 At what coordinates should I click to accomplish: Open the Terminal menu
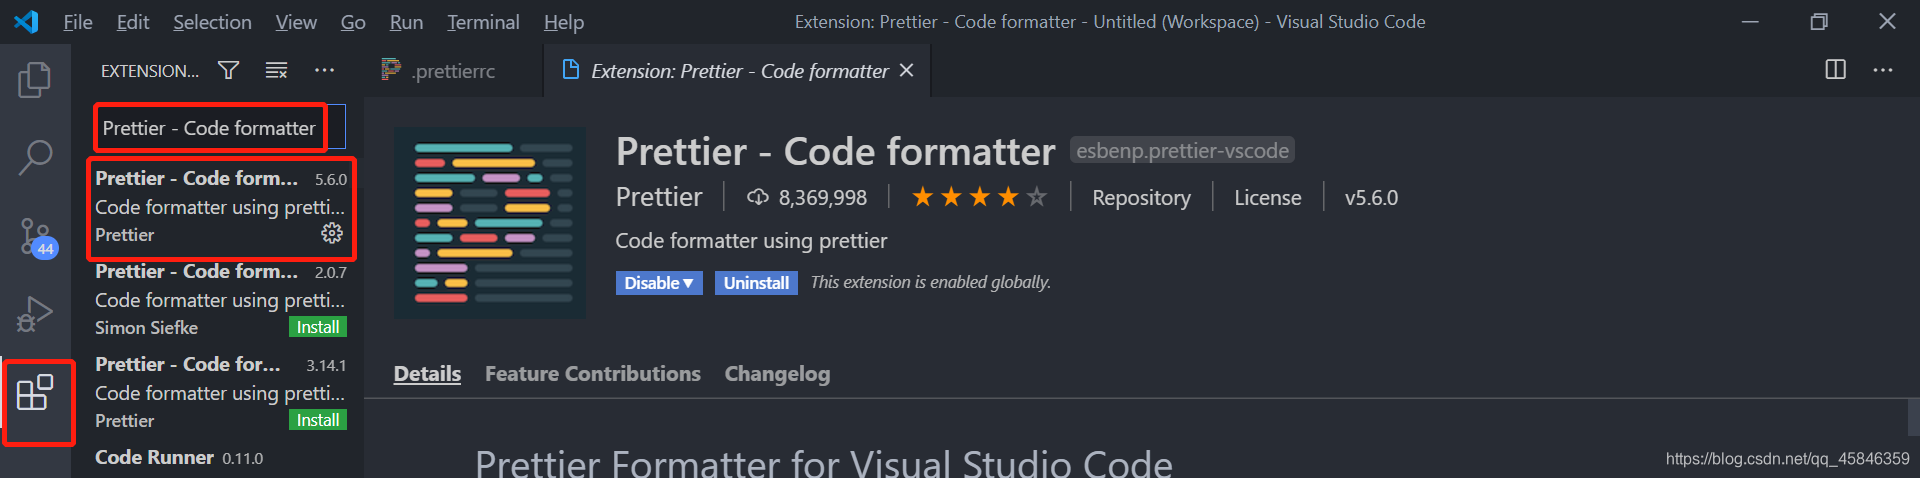click(x=483, y=22)
